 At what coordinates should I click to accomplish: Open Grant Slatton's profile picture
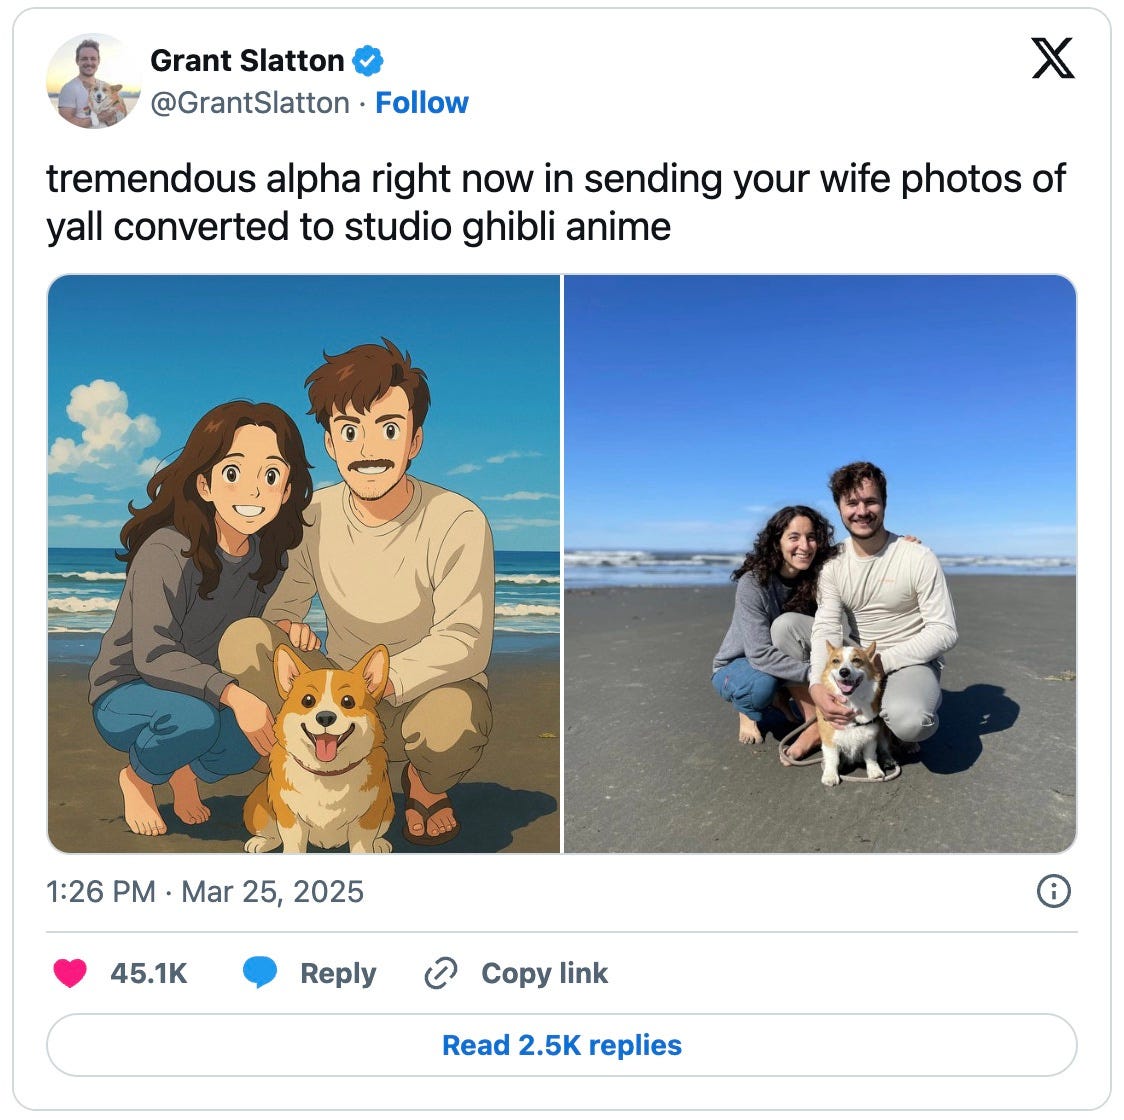click(93, 80)
